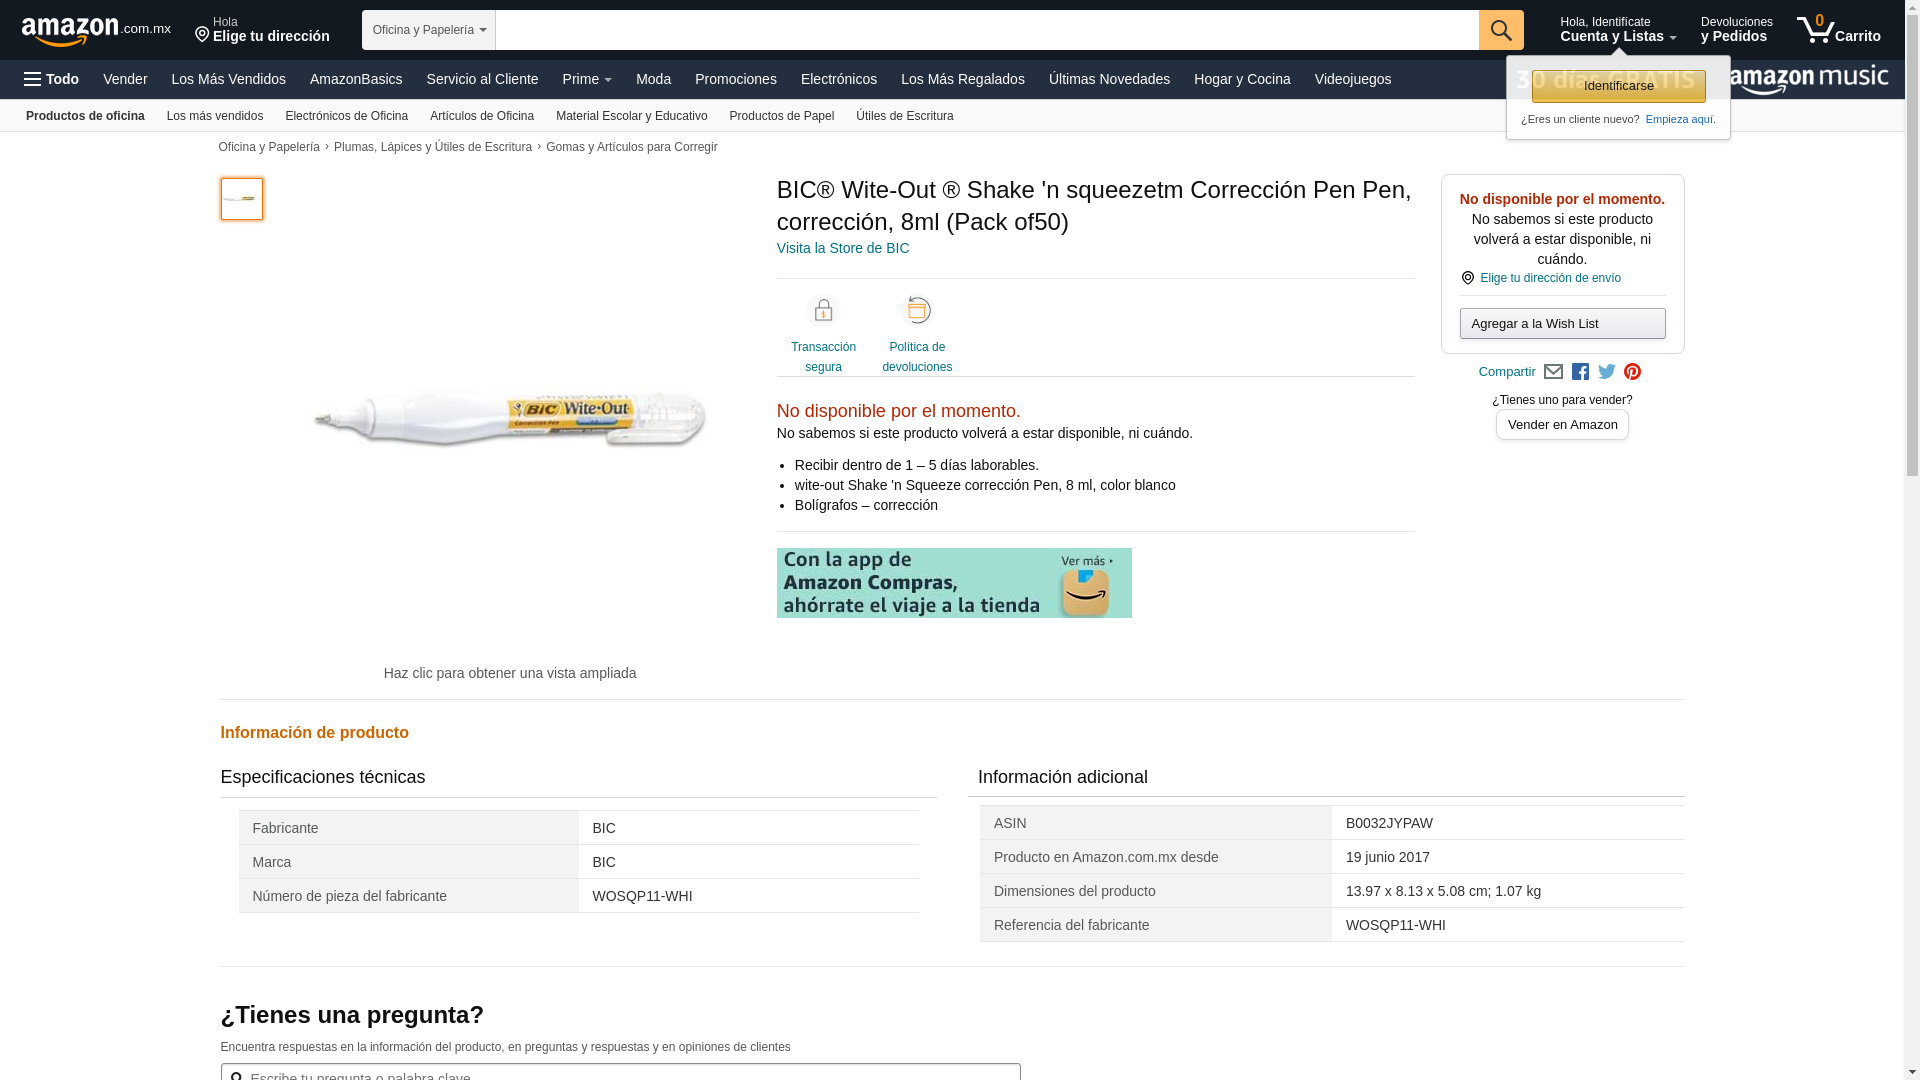The image size is (1920, 1080).
Task: Click Agregar a la Wish List button
Action: point(1562,324)
